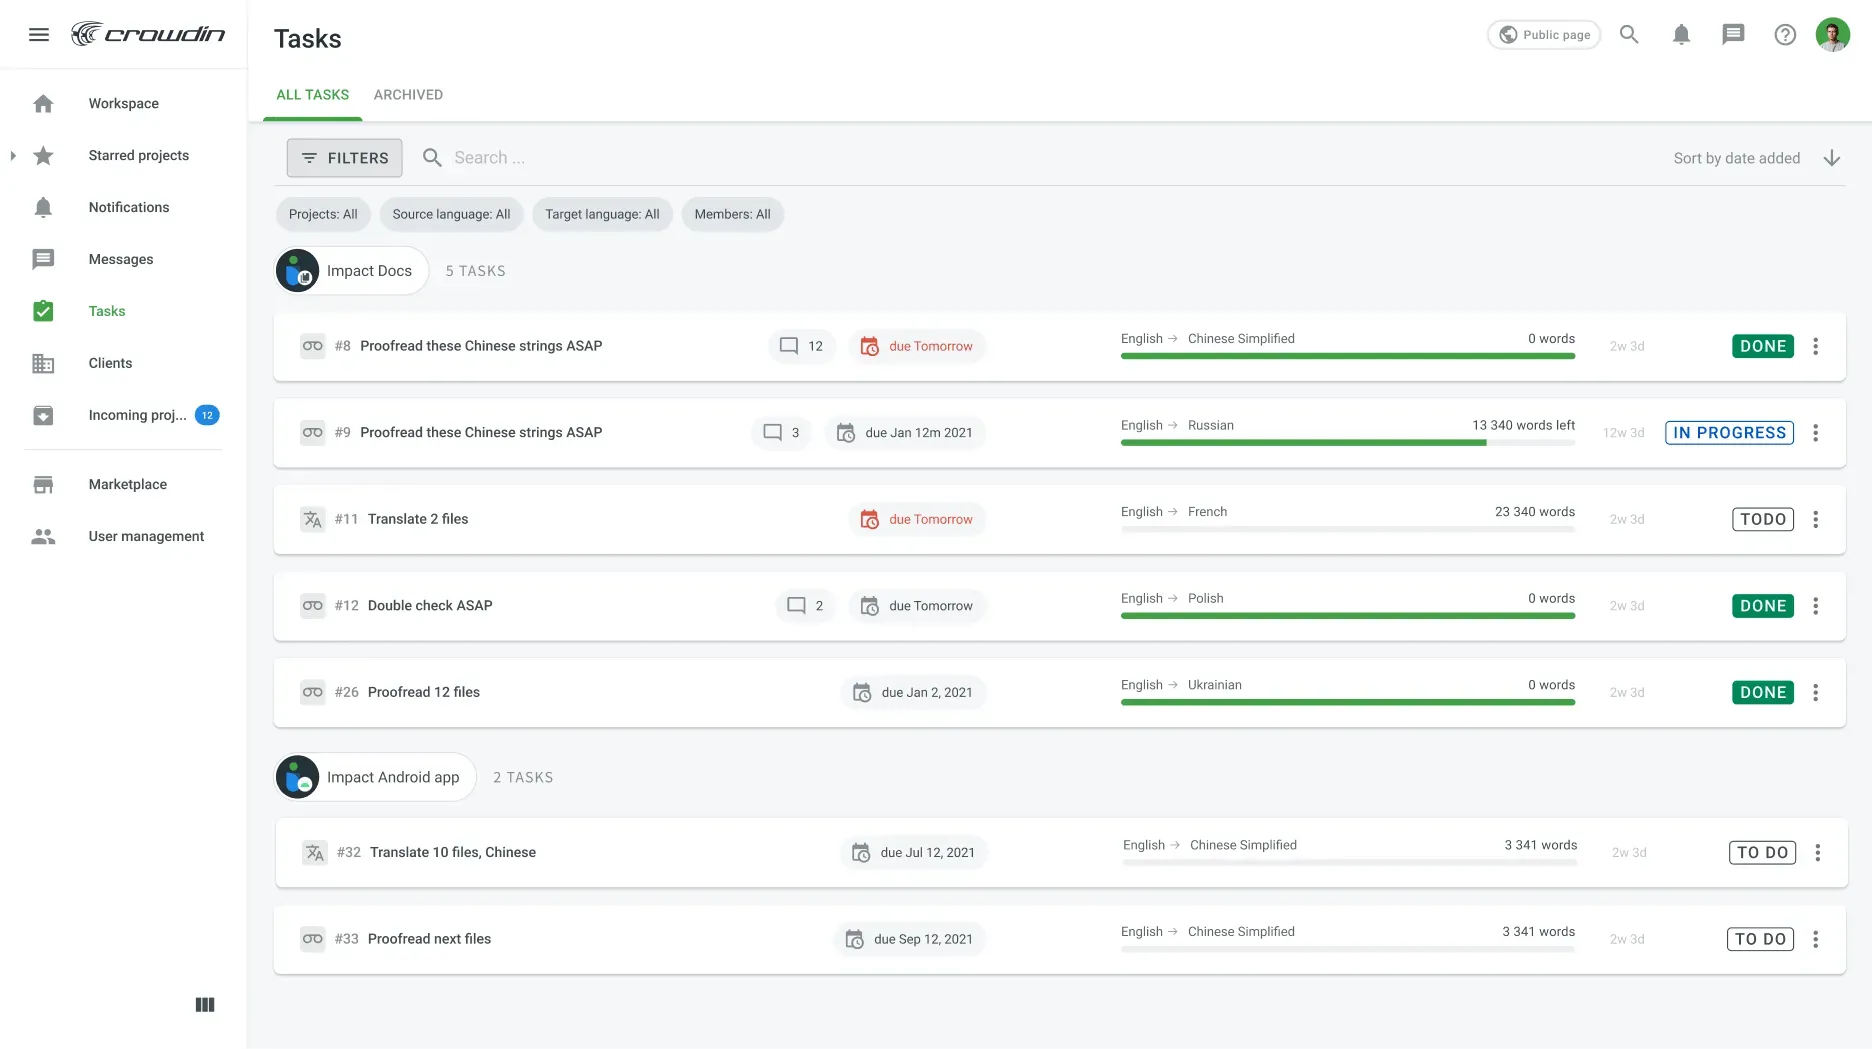Open Messages in the sidebar
Image resolution: width=1872 pixels, height=1049 pixels.
tap(120, 259)
